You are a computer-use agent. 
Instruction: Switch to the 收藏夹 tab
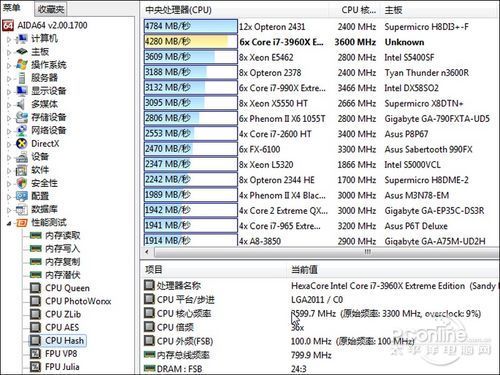click(x=51, y=9)
